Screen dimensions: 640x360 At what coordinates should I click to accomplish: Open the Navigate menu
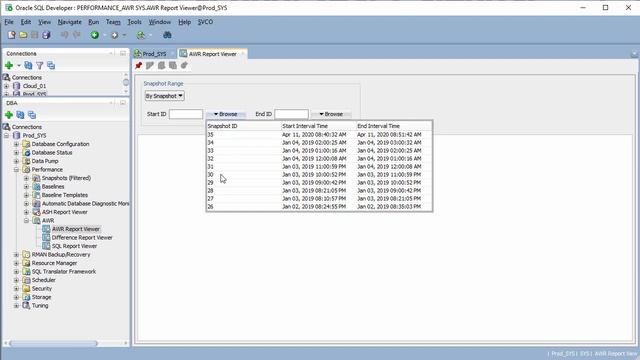coord(69,22)
